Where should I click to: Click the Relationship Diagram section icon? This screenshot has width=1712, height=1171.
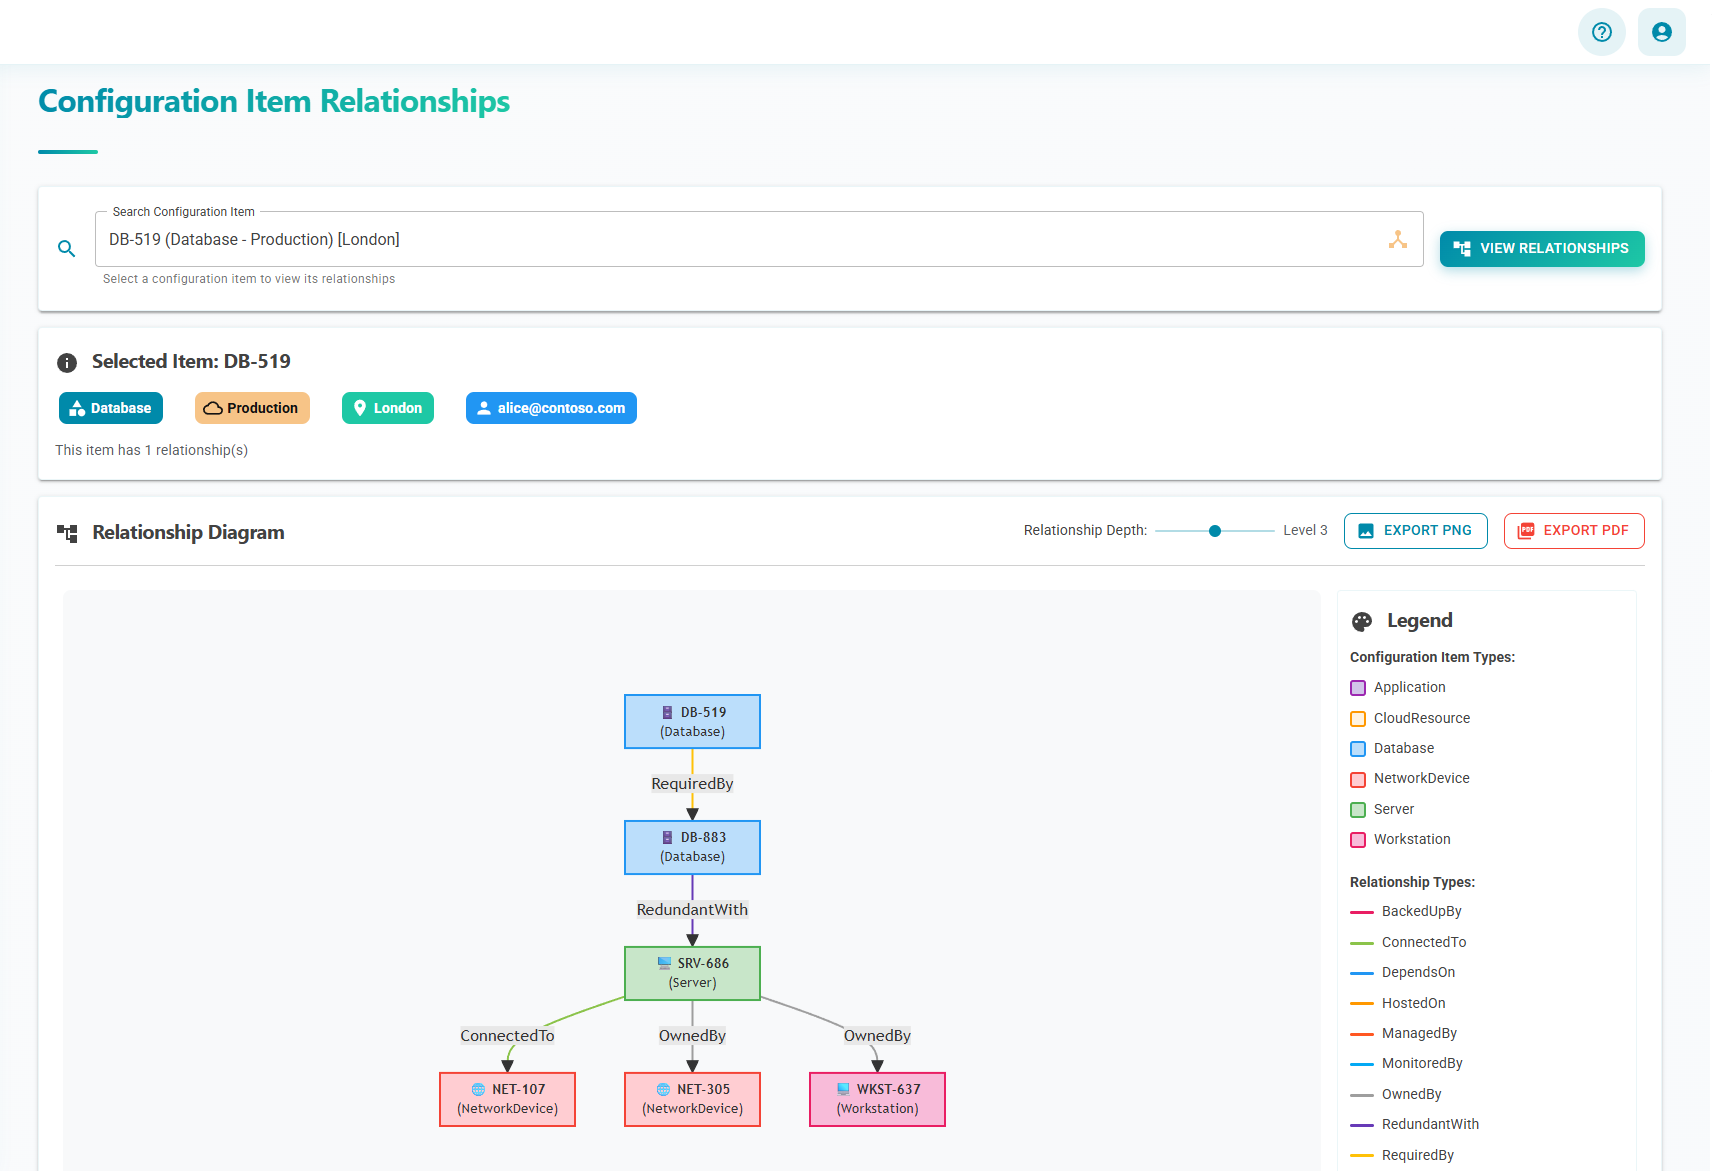pos(66,533)
